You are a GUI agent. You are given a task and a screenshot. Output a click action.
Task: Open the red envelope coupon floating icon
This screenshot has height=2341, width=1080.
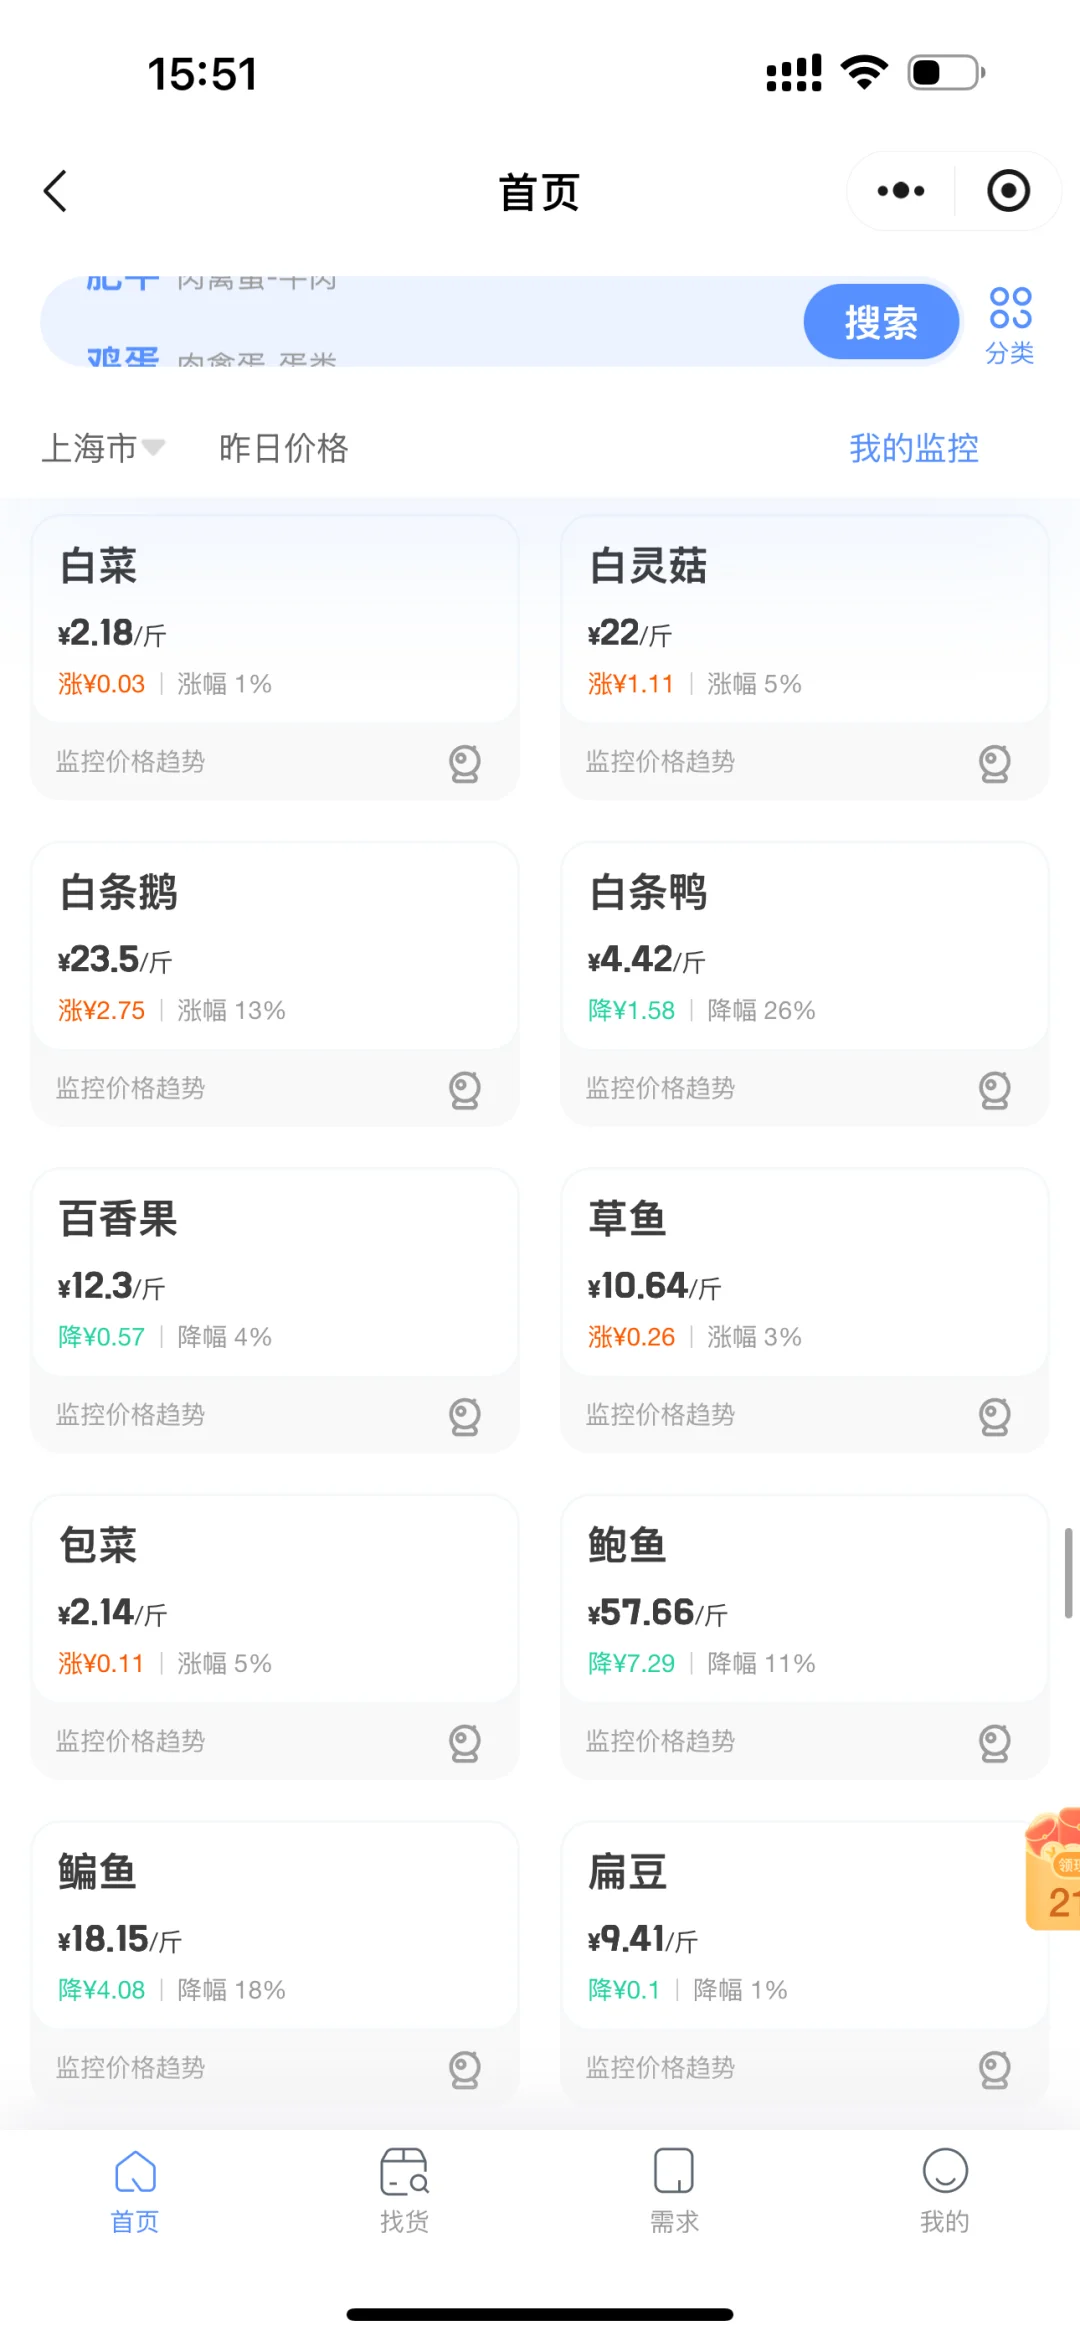(1054, 1869)
